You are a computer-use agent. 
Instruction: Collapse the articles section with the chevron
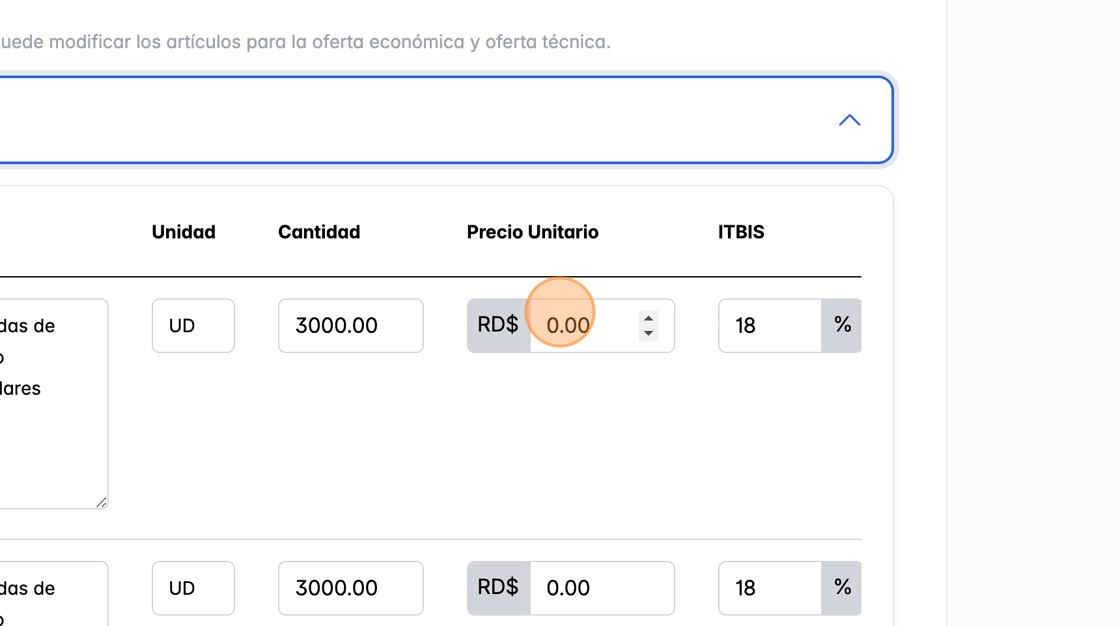tap(849, 120)
